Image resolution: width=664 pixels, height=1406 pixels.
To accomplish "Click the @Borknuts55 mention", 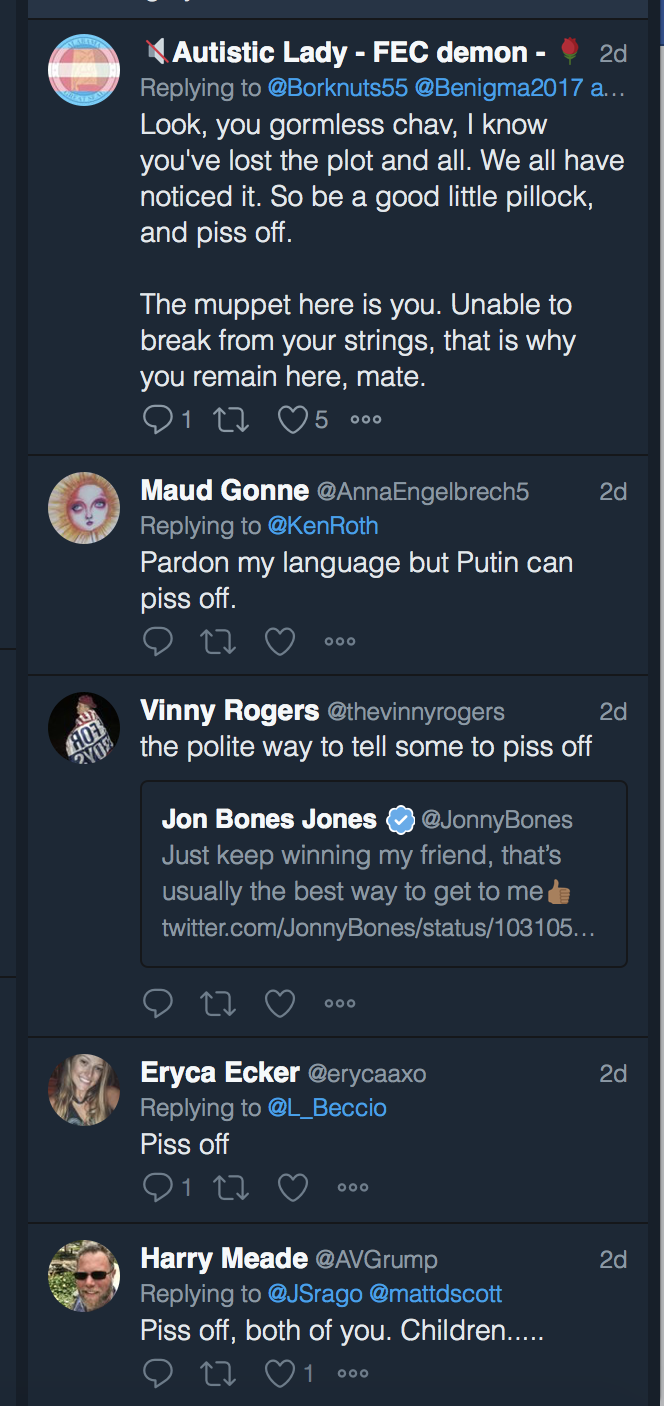I will pyautogui.click(x=337, y=87).
